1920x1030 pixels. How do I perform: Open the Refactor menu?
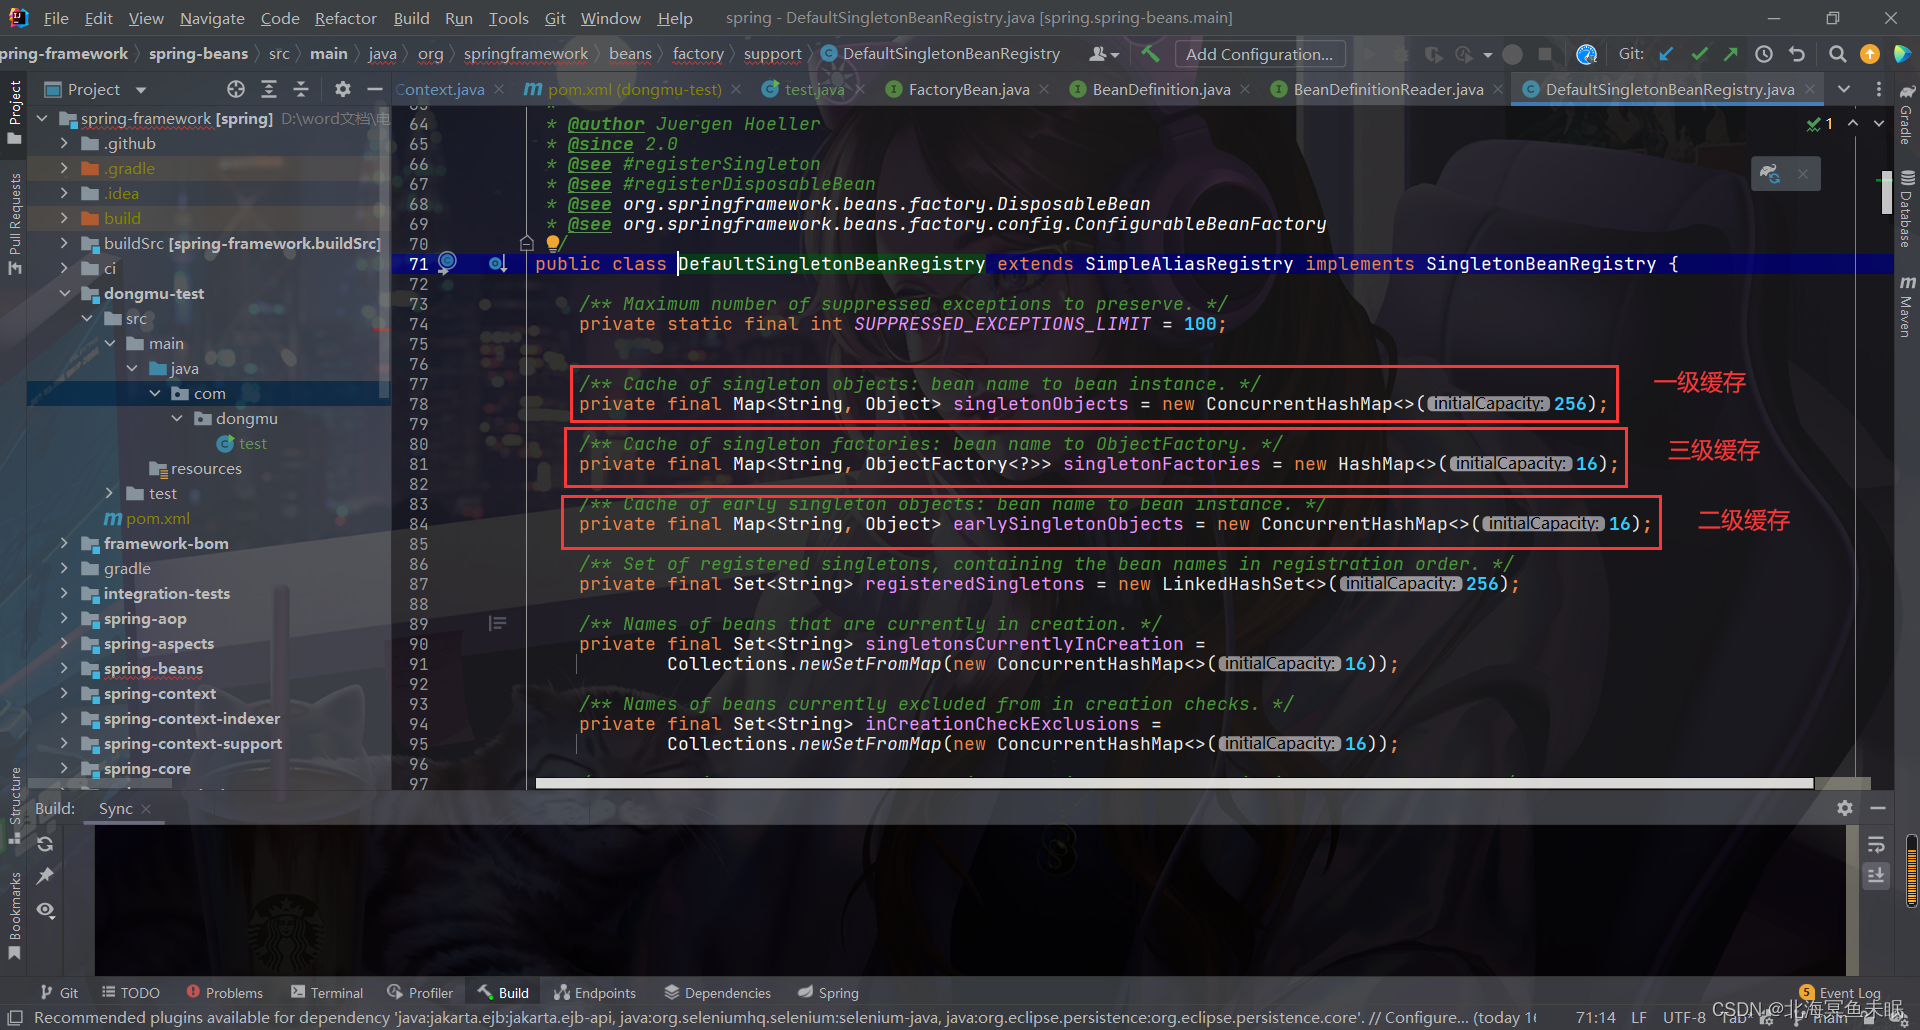point(345,18)
